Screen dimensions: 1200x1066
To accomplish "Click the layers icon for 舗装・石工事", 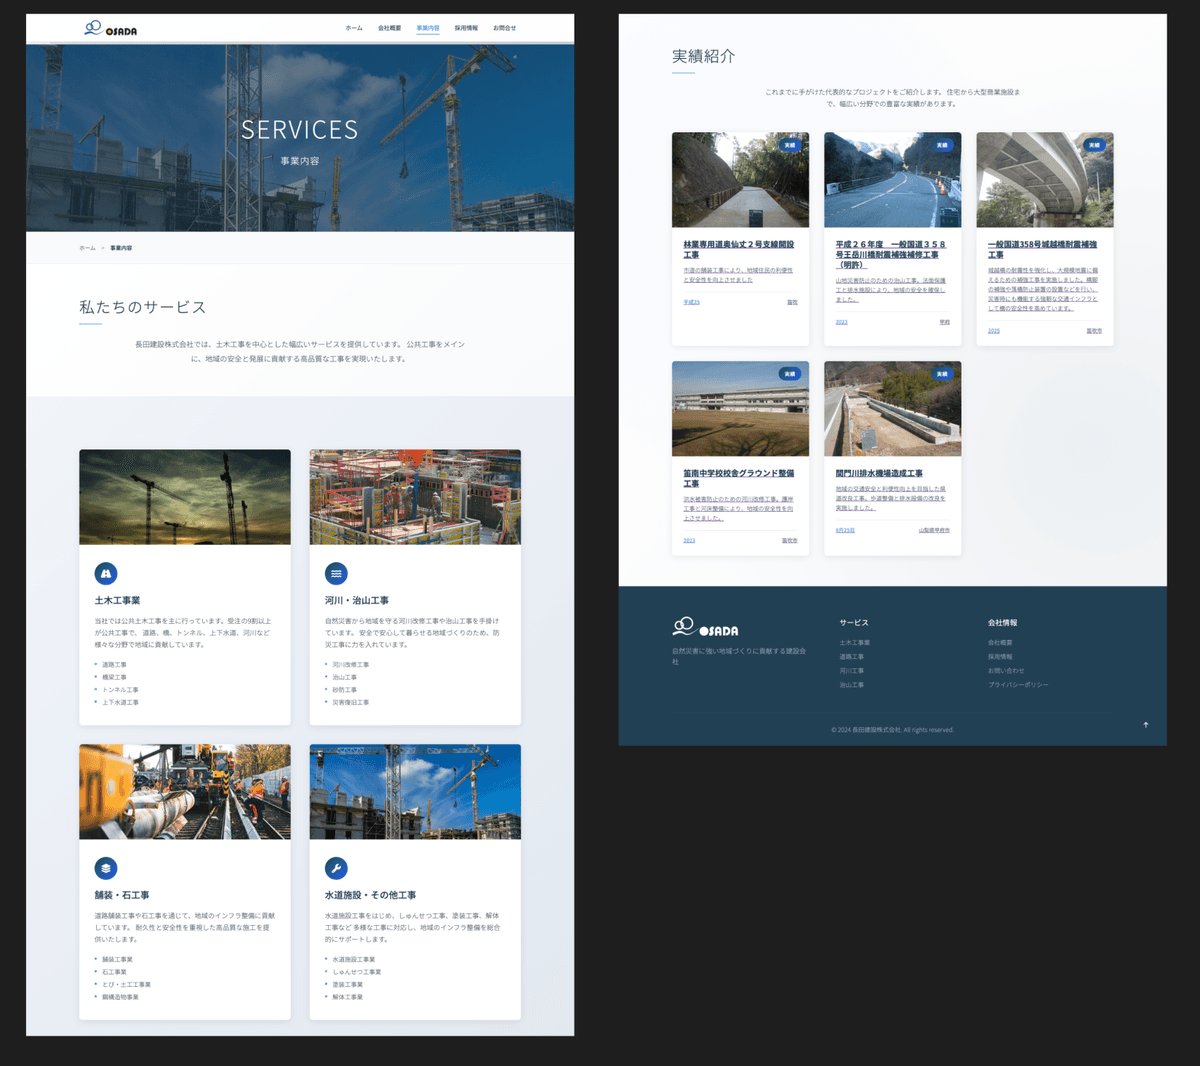I will click(106, 868).
